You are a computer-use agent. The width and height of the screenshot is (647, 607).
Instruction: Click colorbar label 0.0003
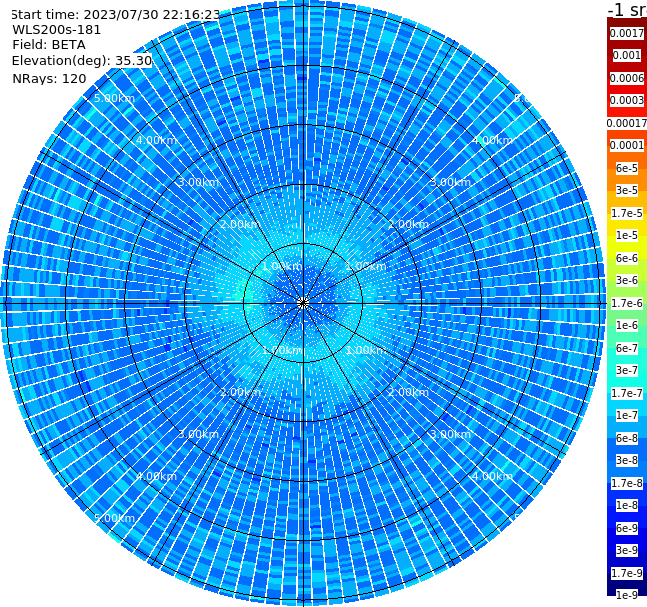pos(627,100)
